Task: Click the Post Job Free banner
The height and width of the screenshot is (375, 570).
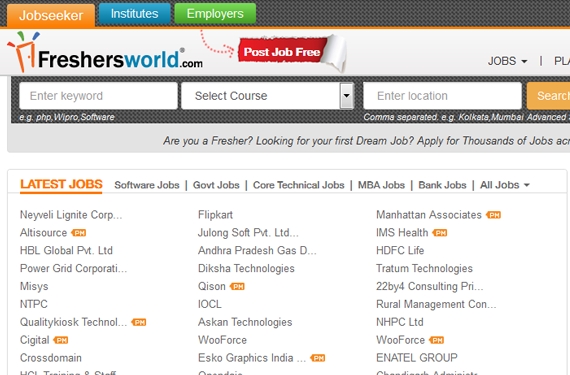Action: 291,53
